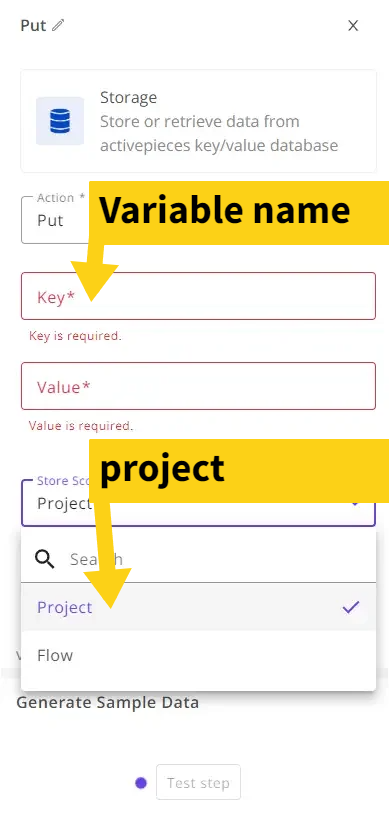The width and height of the screenshot is (389, 839).
Task: Click the magnifier icon in dropdown search
Action: [45, 559]
